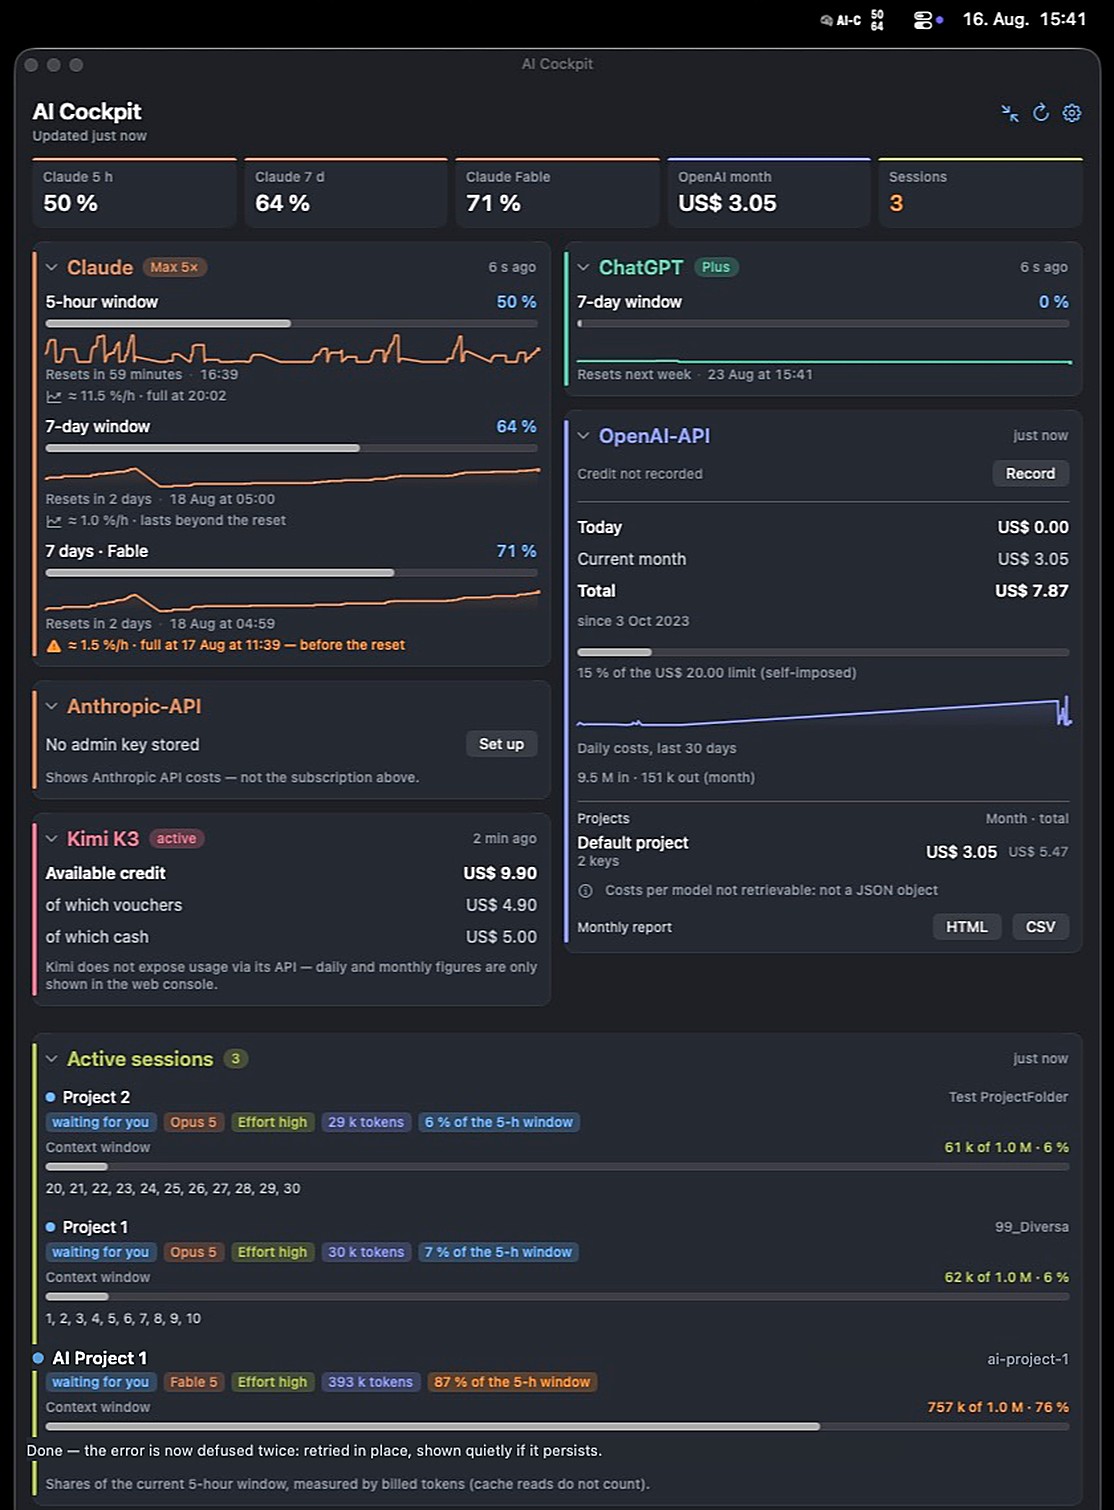Image resolution: width=1114 pixels, height=1510 pixels.
Task: Click the Total US$ 7.87 value
Action: 1032,591
